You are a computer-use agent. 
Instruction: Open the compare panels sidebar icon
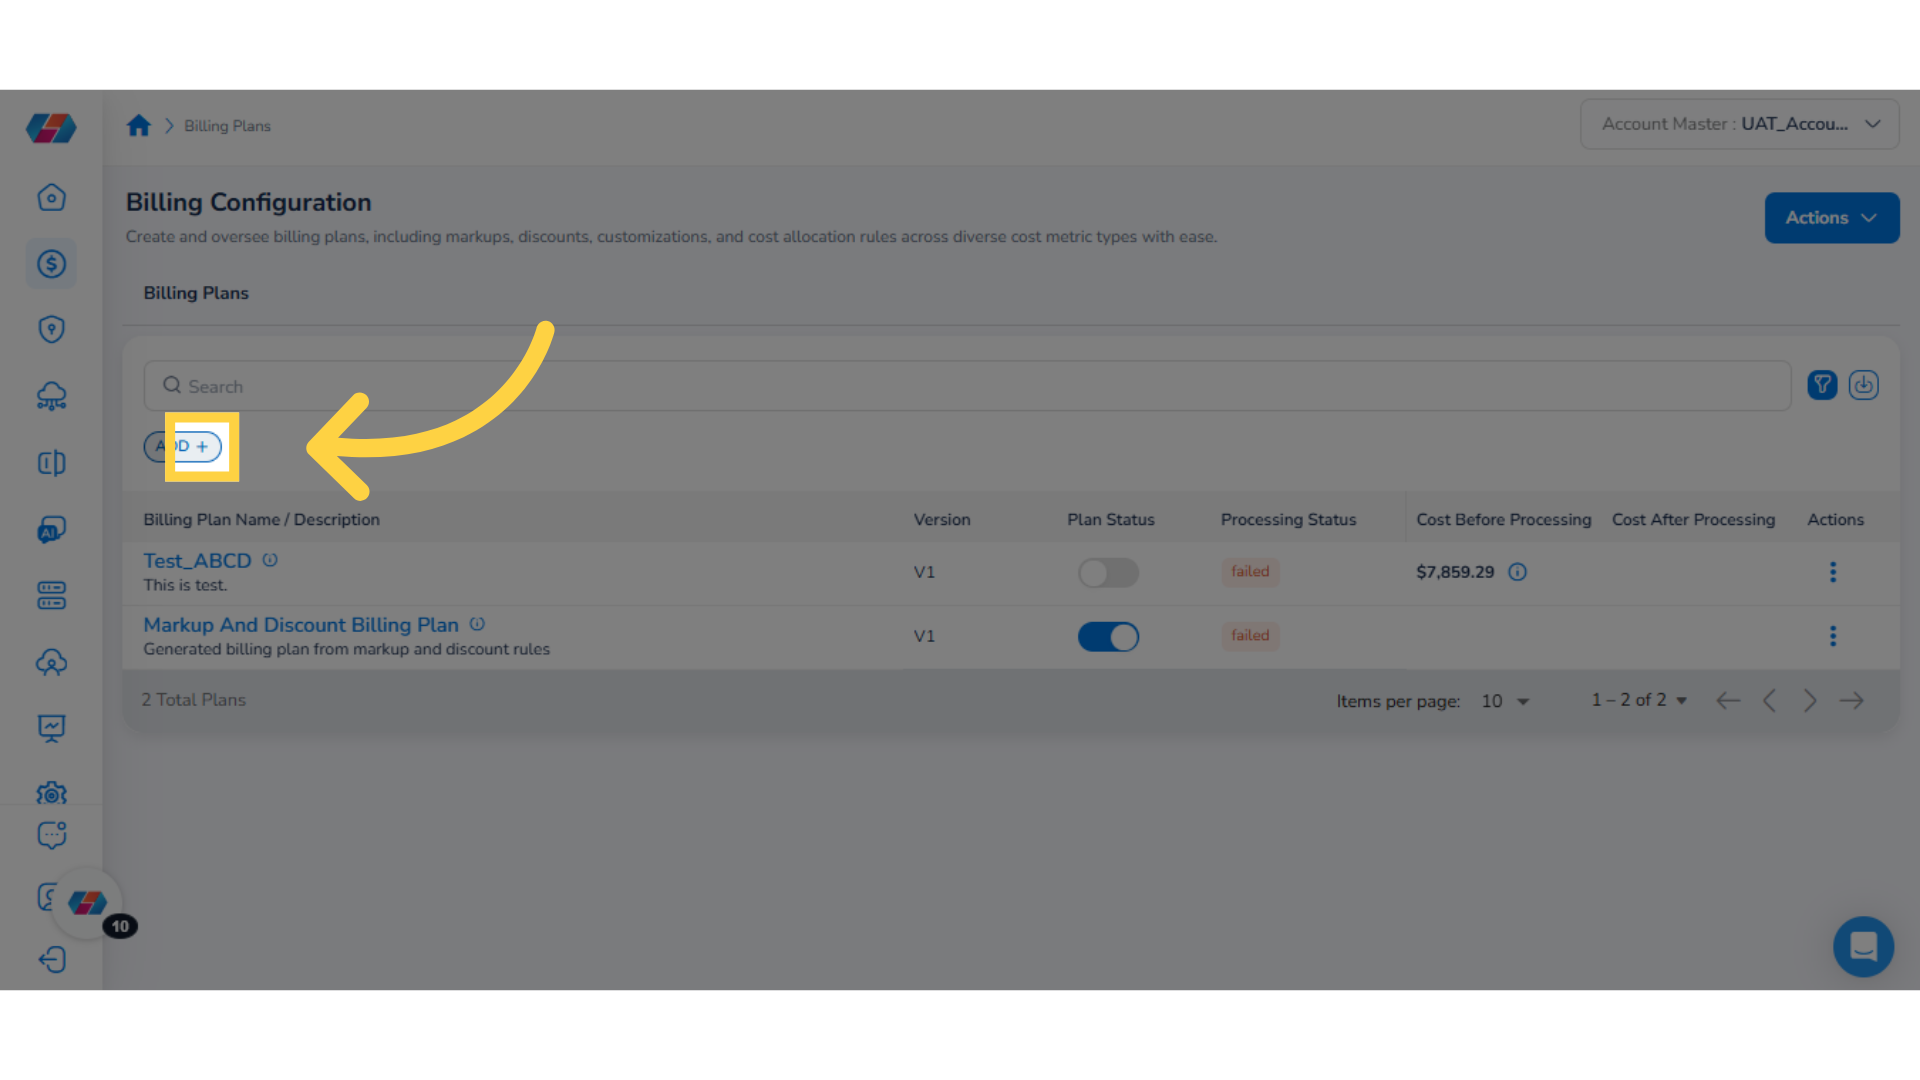click(51, 462)
